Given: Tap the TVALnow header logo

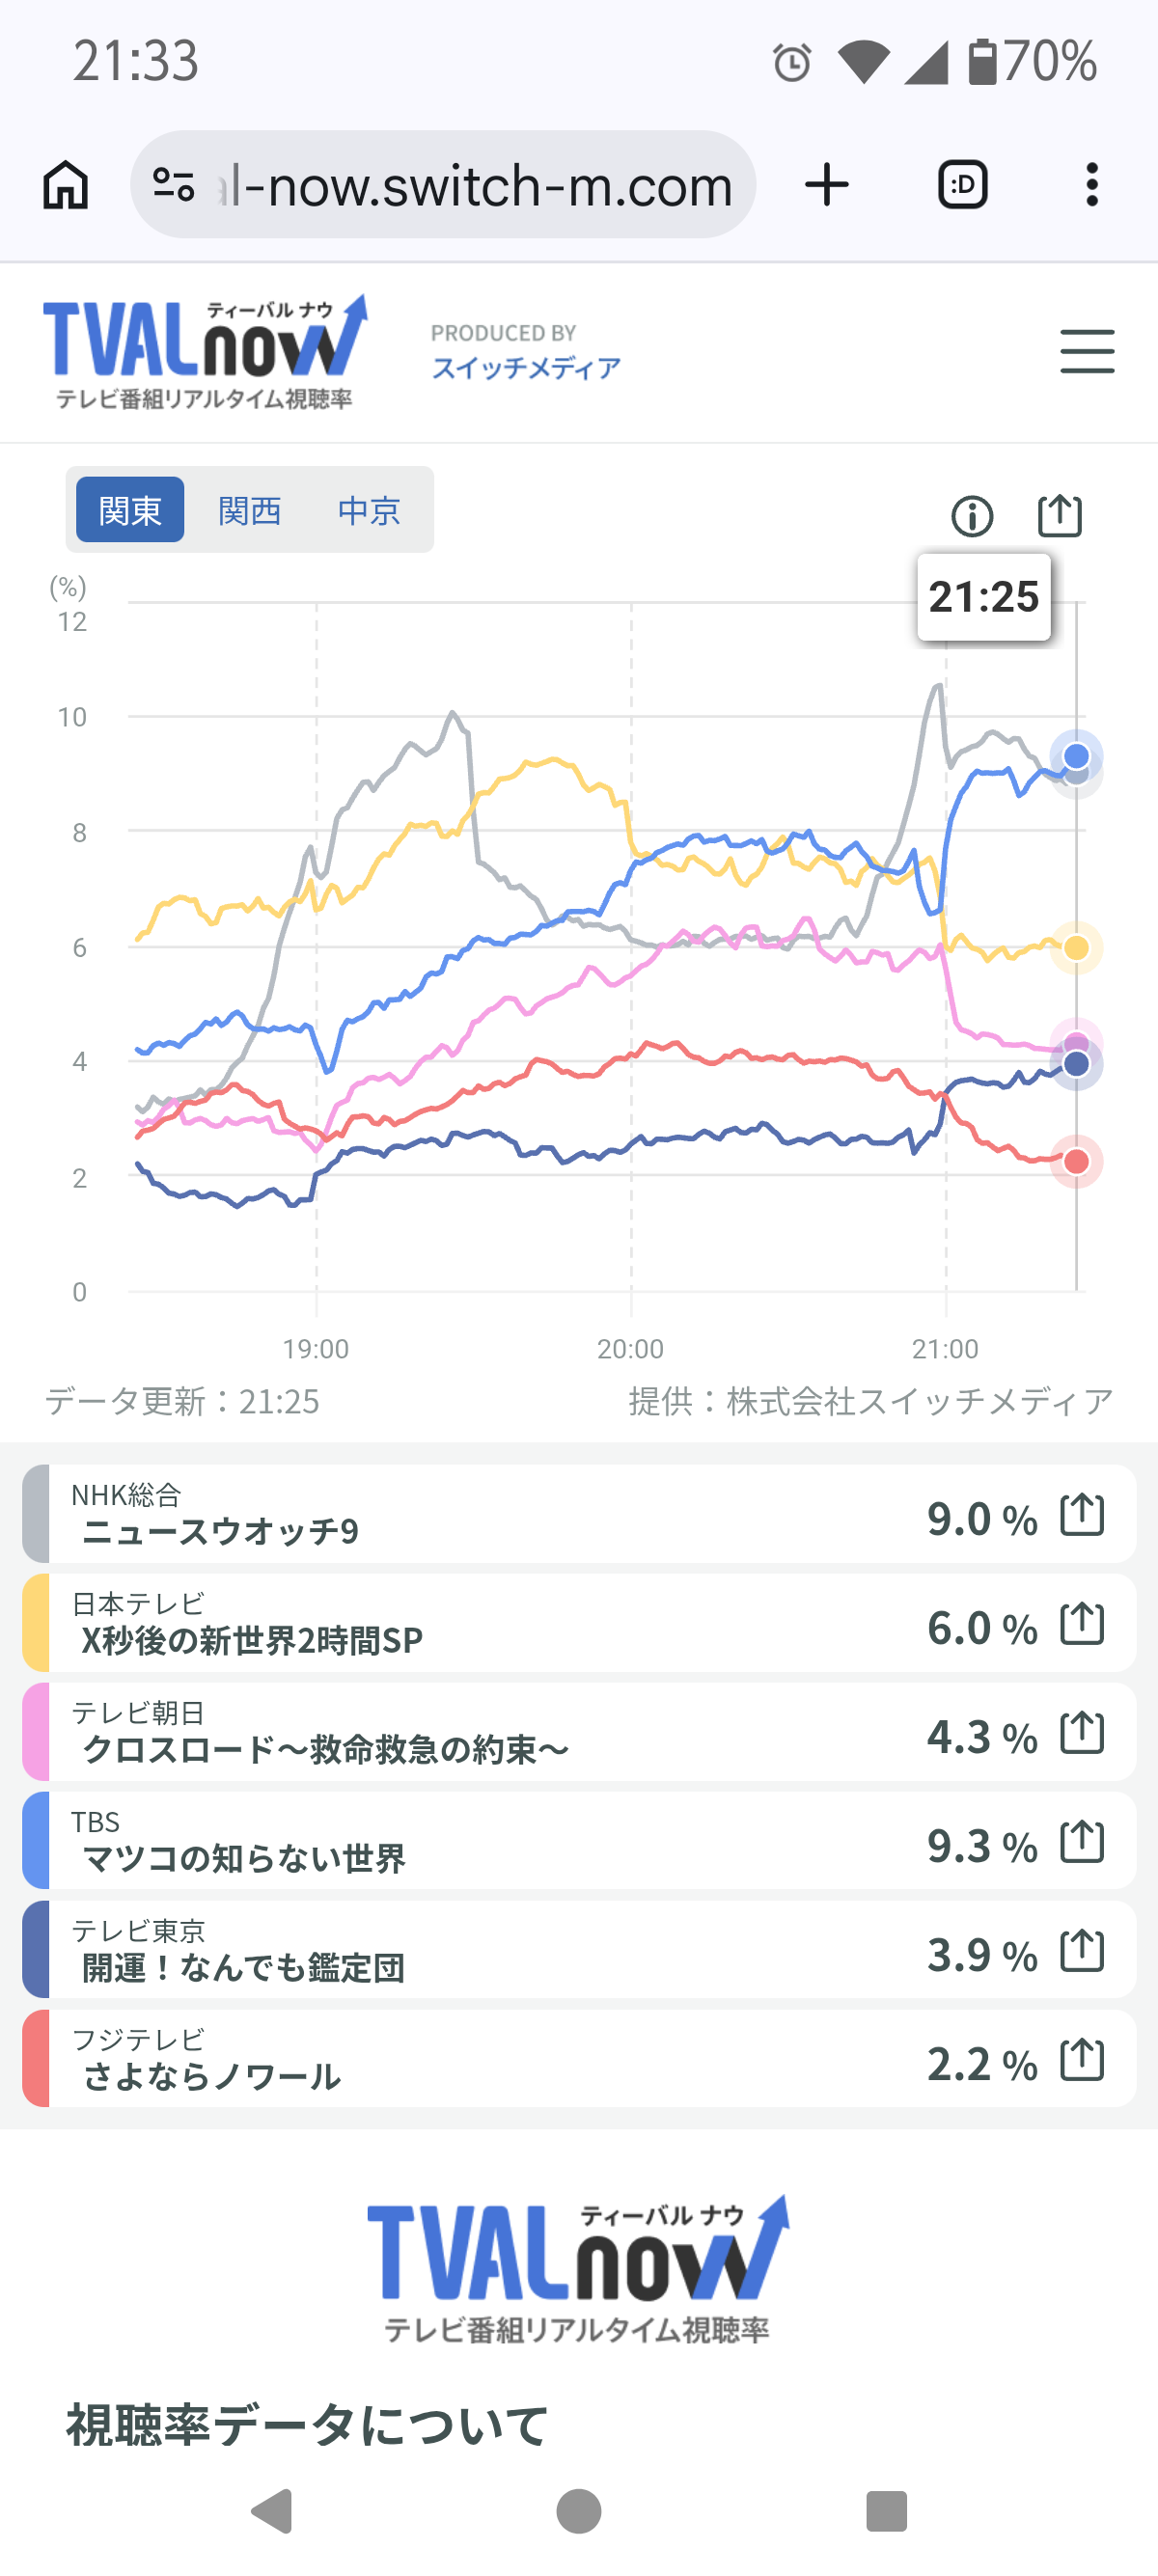Looking at the screenshot, I should pyautogui.click(x=205, y=351).
